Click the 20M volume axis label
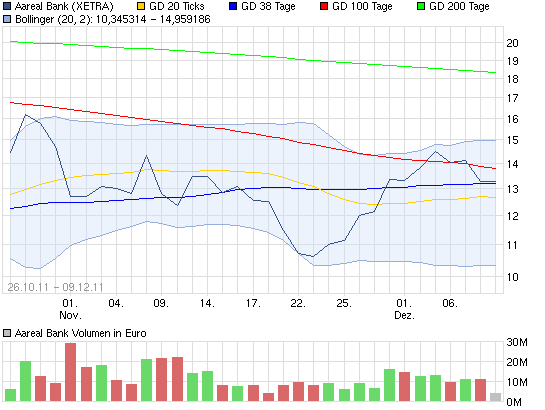 pos(517,362)
